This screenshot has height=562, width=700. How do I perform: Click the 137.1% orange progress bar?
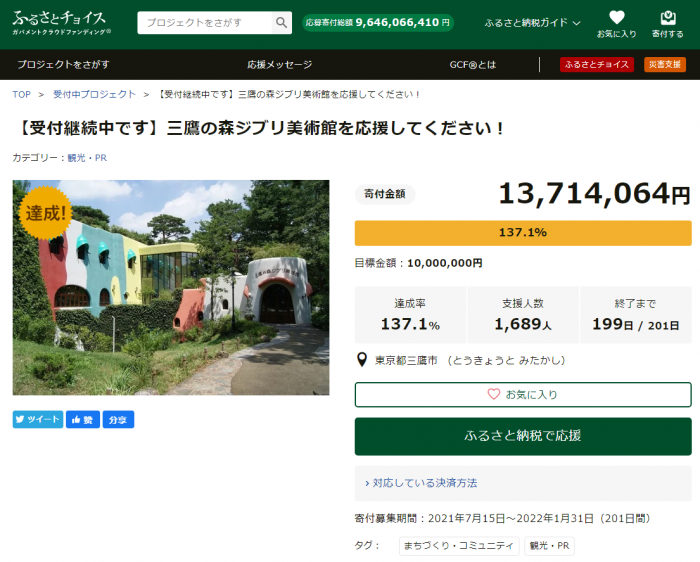coord(522,233)
